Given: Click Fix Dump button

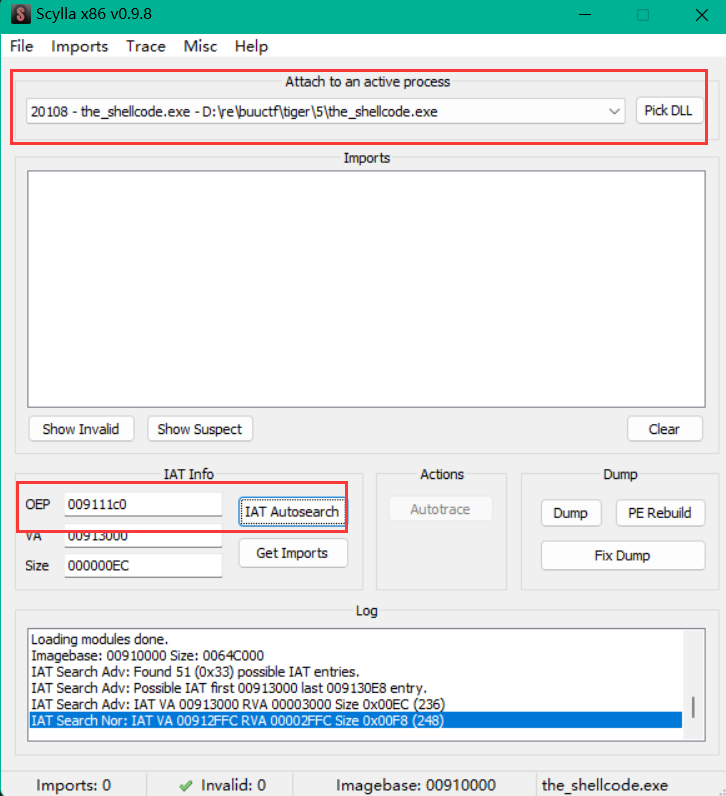Looking at the screenshot, I should pos(621,555).
